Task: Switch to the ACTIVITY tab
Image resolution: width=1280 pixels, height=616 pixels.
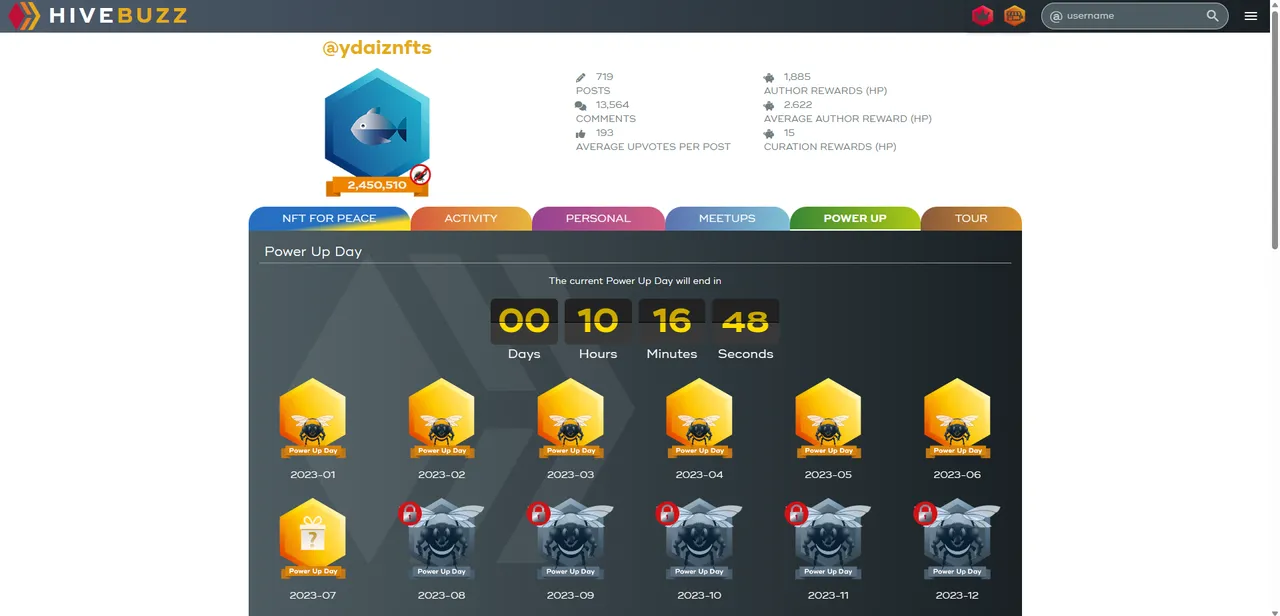Action: [x=471, y=218]
